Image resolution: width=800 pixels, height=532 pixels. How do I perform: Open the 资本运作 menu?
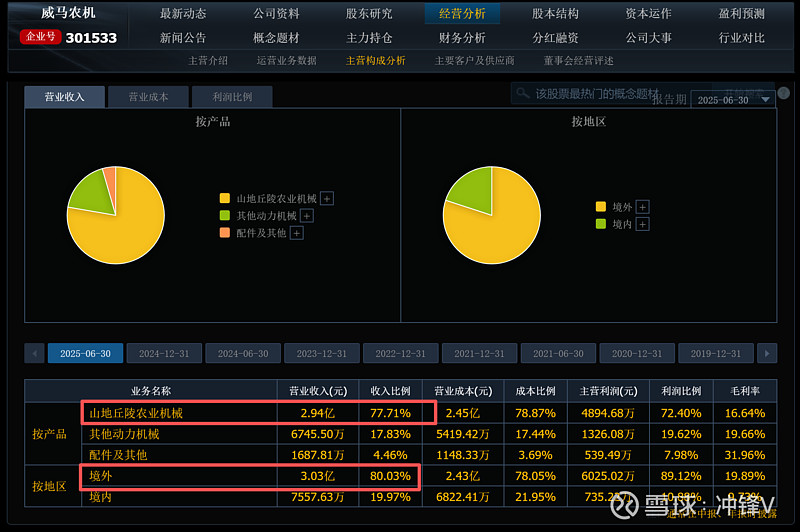pos(648,14)
